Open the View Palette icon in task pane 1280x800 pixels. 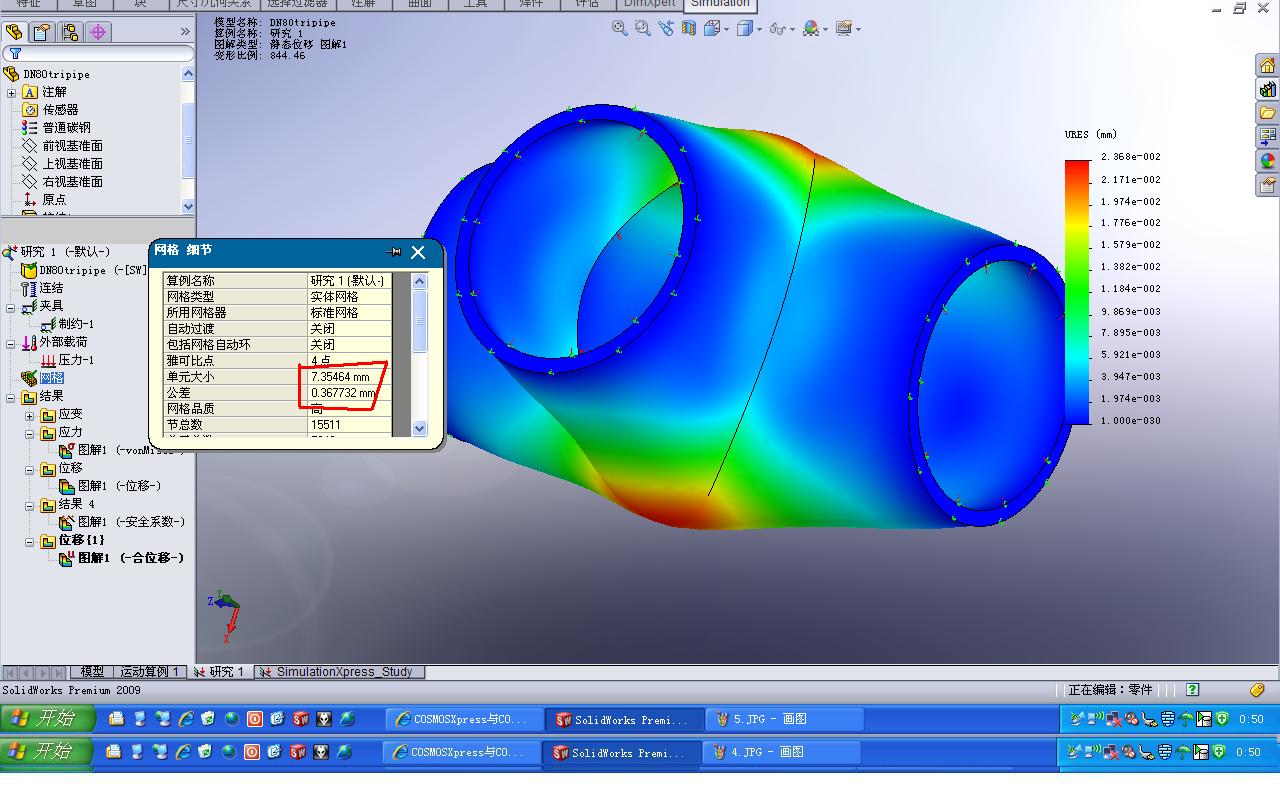click(1268, 136)
